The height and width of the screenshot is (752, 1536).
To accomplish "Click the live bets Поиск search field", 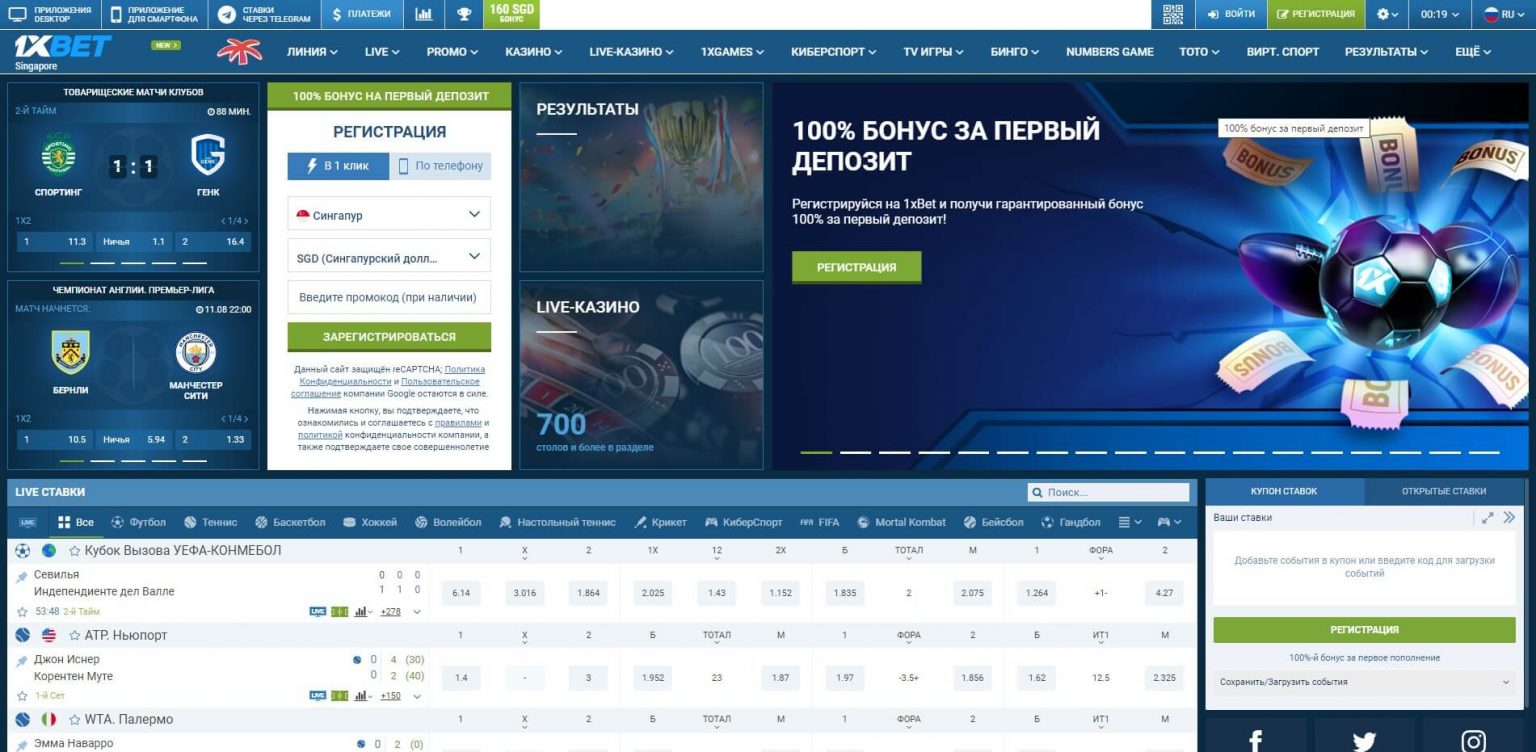I will coord(1109,492).
